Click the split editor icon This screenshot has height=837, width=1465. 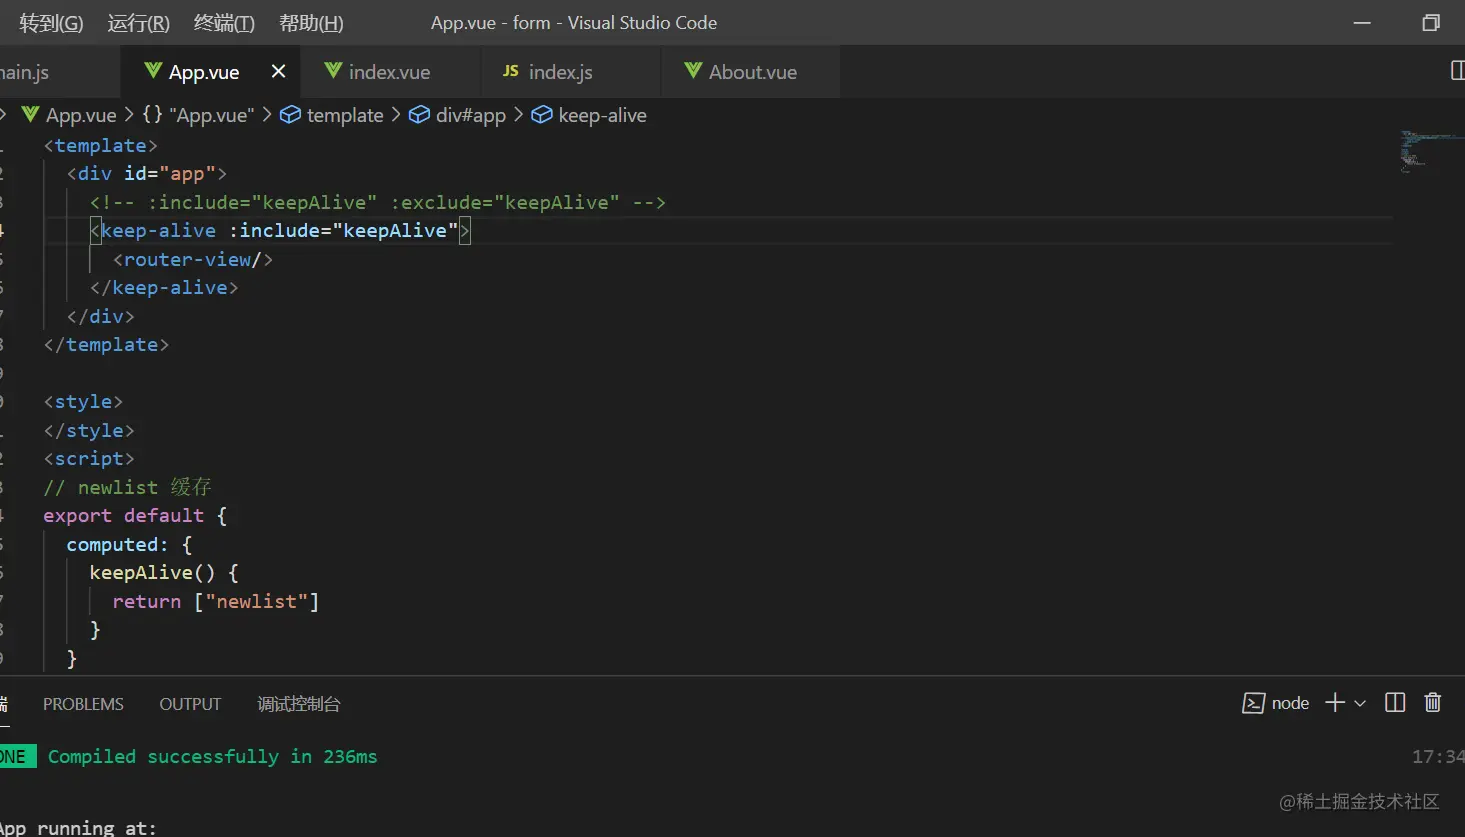point(1456,71)
